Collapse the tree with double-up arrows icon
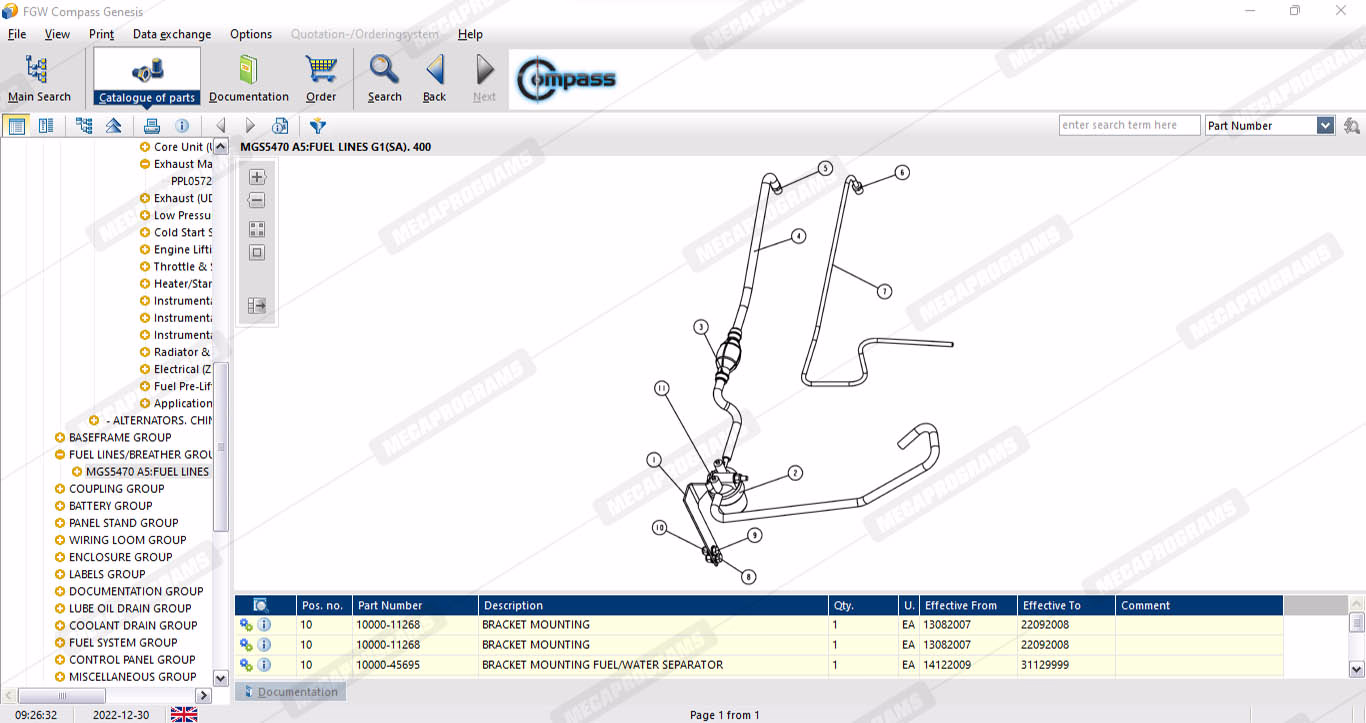This screenshot has height=723, width=1366. click(x=114, y=126)
